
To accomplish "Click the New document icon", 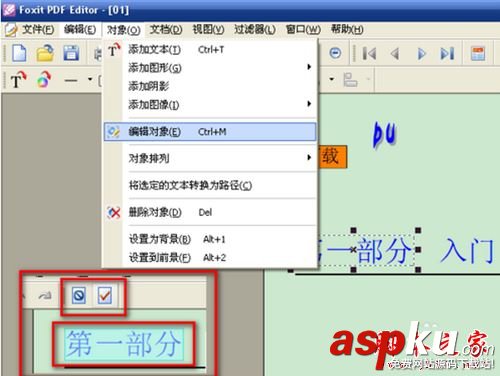I will 19,53.
